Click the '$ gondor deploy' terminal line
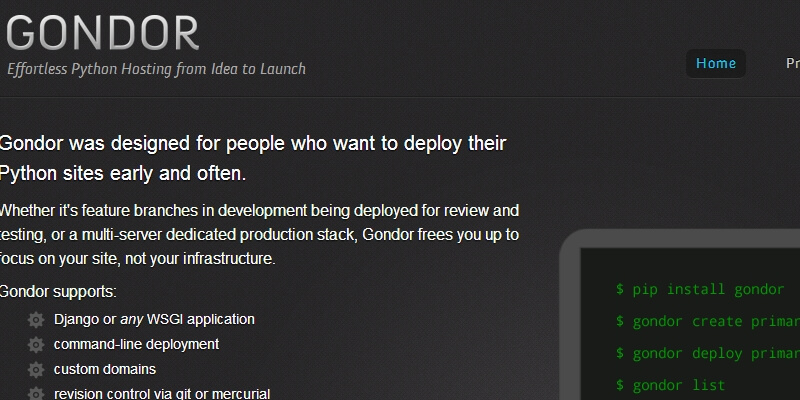Screen dimensions: 800x400 point(708,353)
